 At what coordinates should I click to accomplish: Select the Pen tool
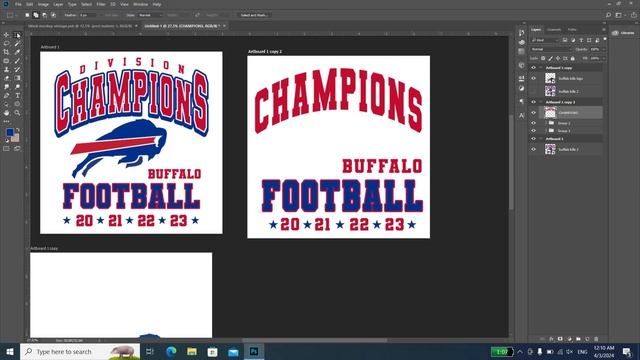click(6, 95)
